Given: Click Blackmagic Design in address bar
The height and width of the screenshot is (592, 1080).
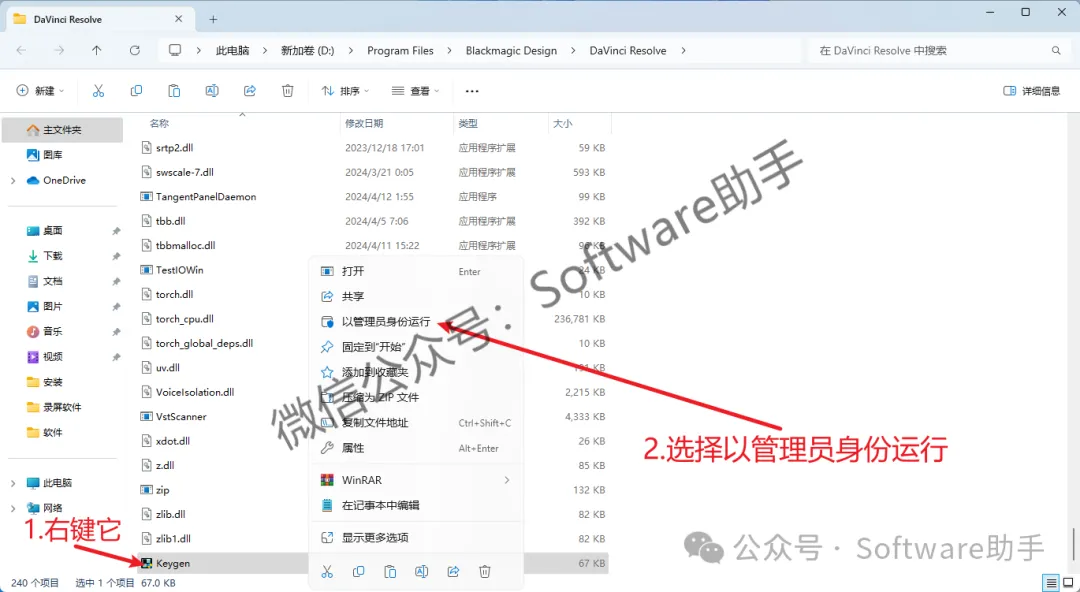Looking at the screenshot, I should click(x=511, y=50).
